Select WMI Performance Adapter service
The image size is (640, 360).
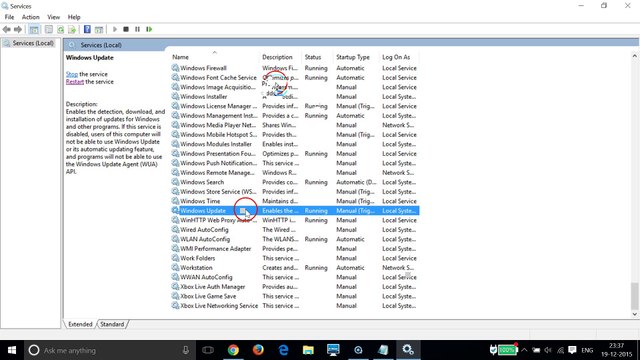[x=295, y=249]
